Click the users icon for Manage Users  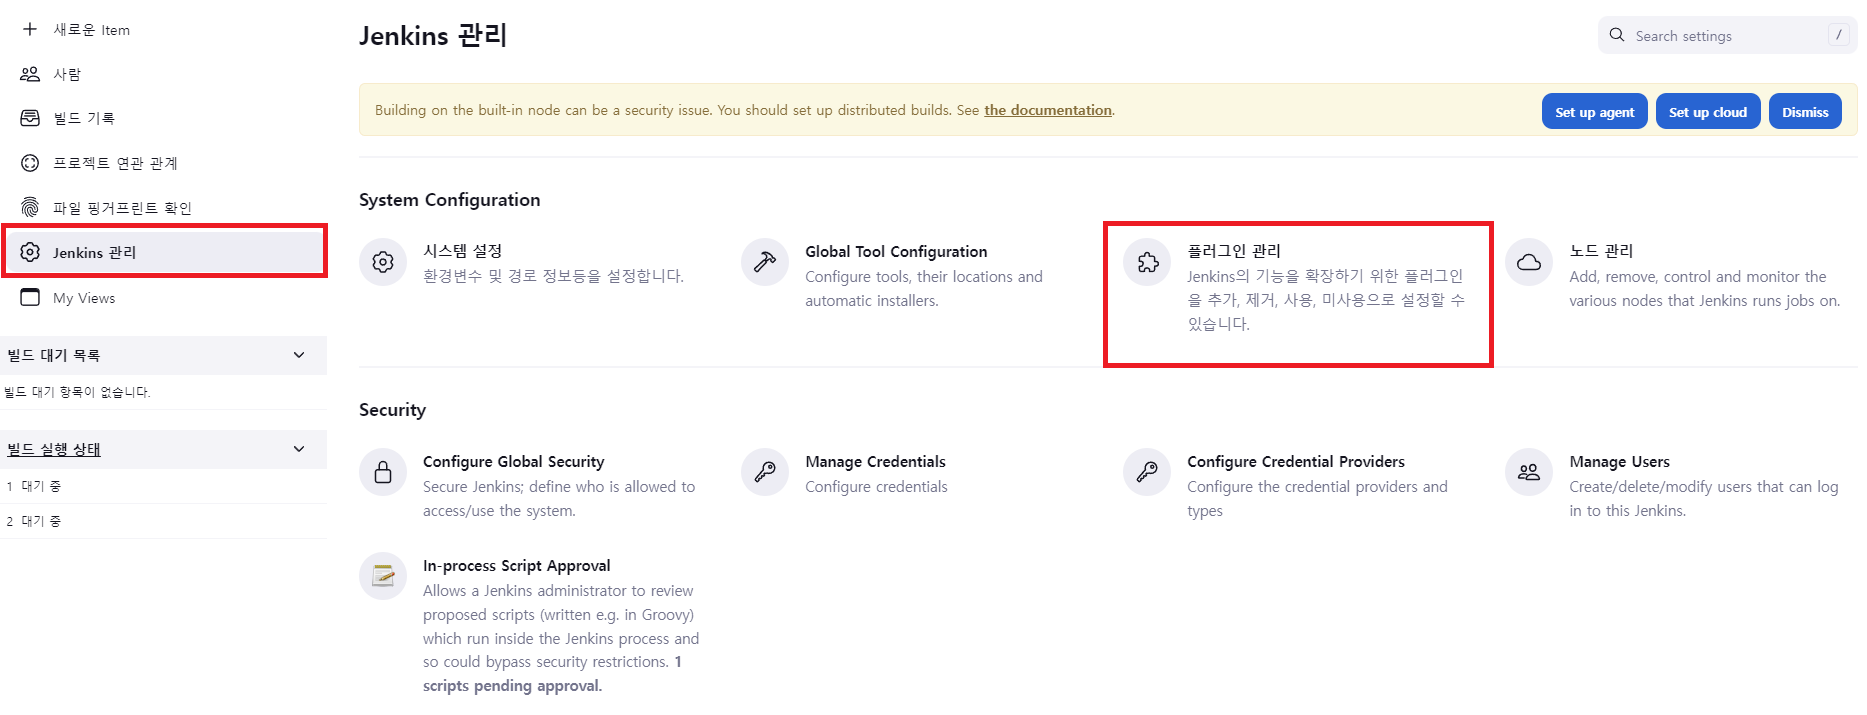click(x=1529, y=472)
